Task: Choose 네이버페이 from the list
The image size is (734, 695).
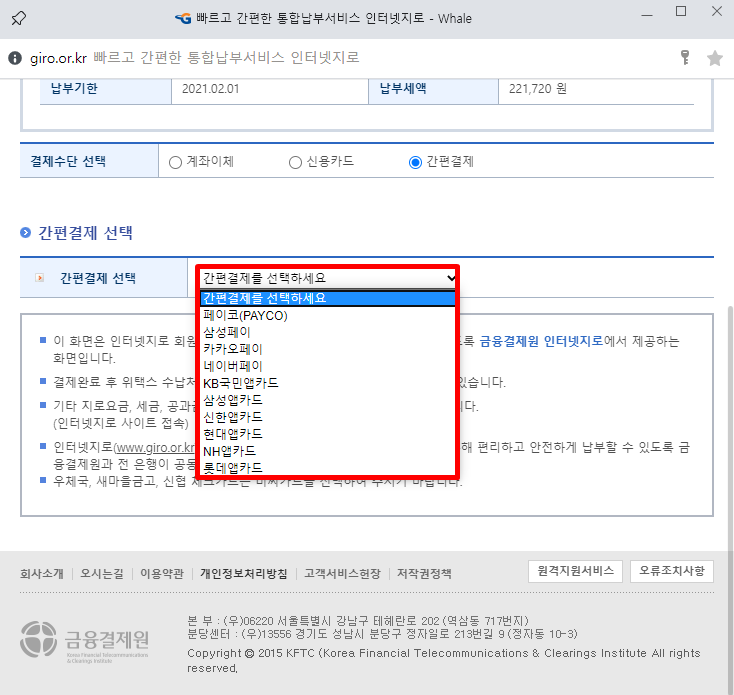Action: pyautogui.click(x=328, y=366)
